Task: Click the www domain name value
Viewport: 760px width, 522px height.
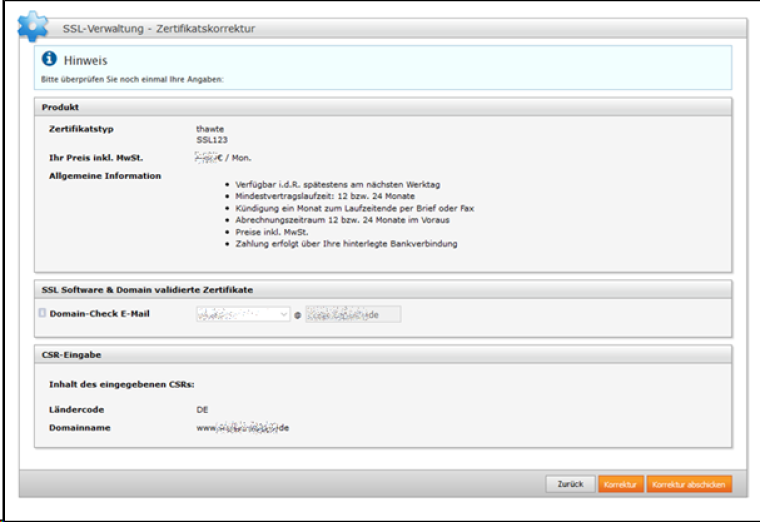Action: coord(242,428)
